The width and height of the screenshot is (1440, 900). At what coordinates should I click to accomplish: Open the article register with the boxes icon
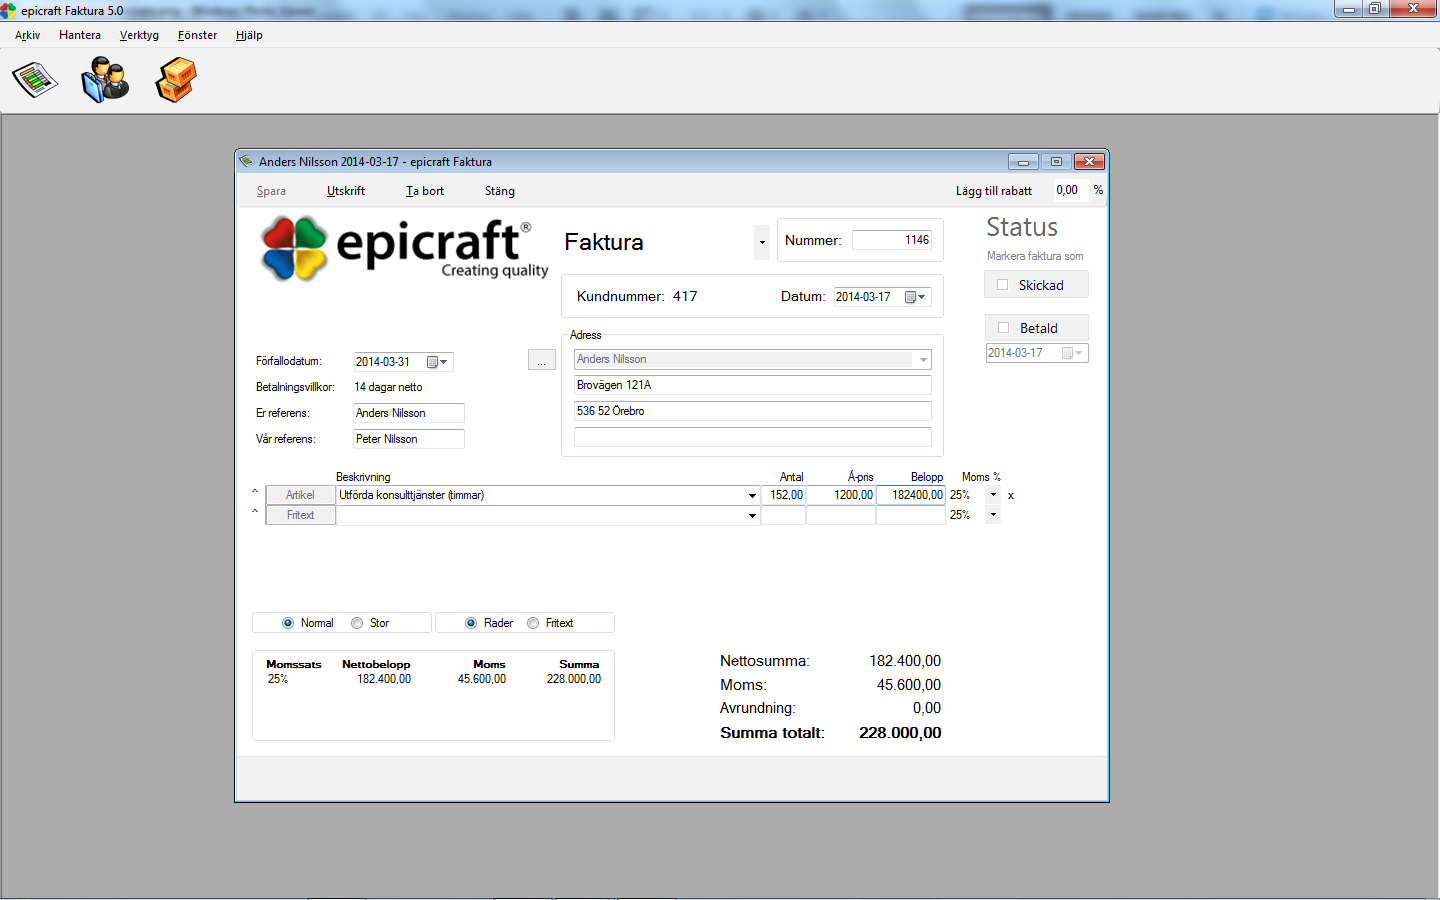pyautogui.click(x=175, y=78)
